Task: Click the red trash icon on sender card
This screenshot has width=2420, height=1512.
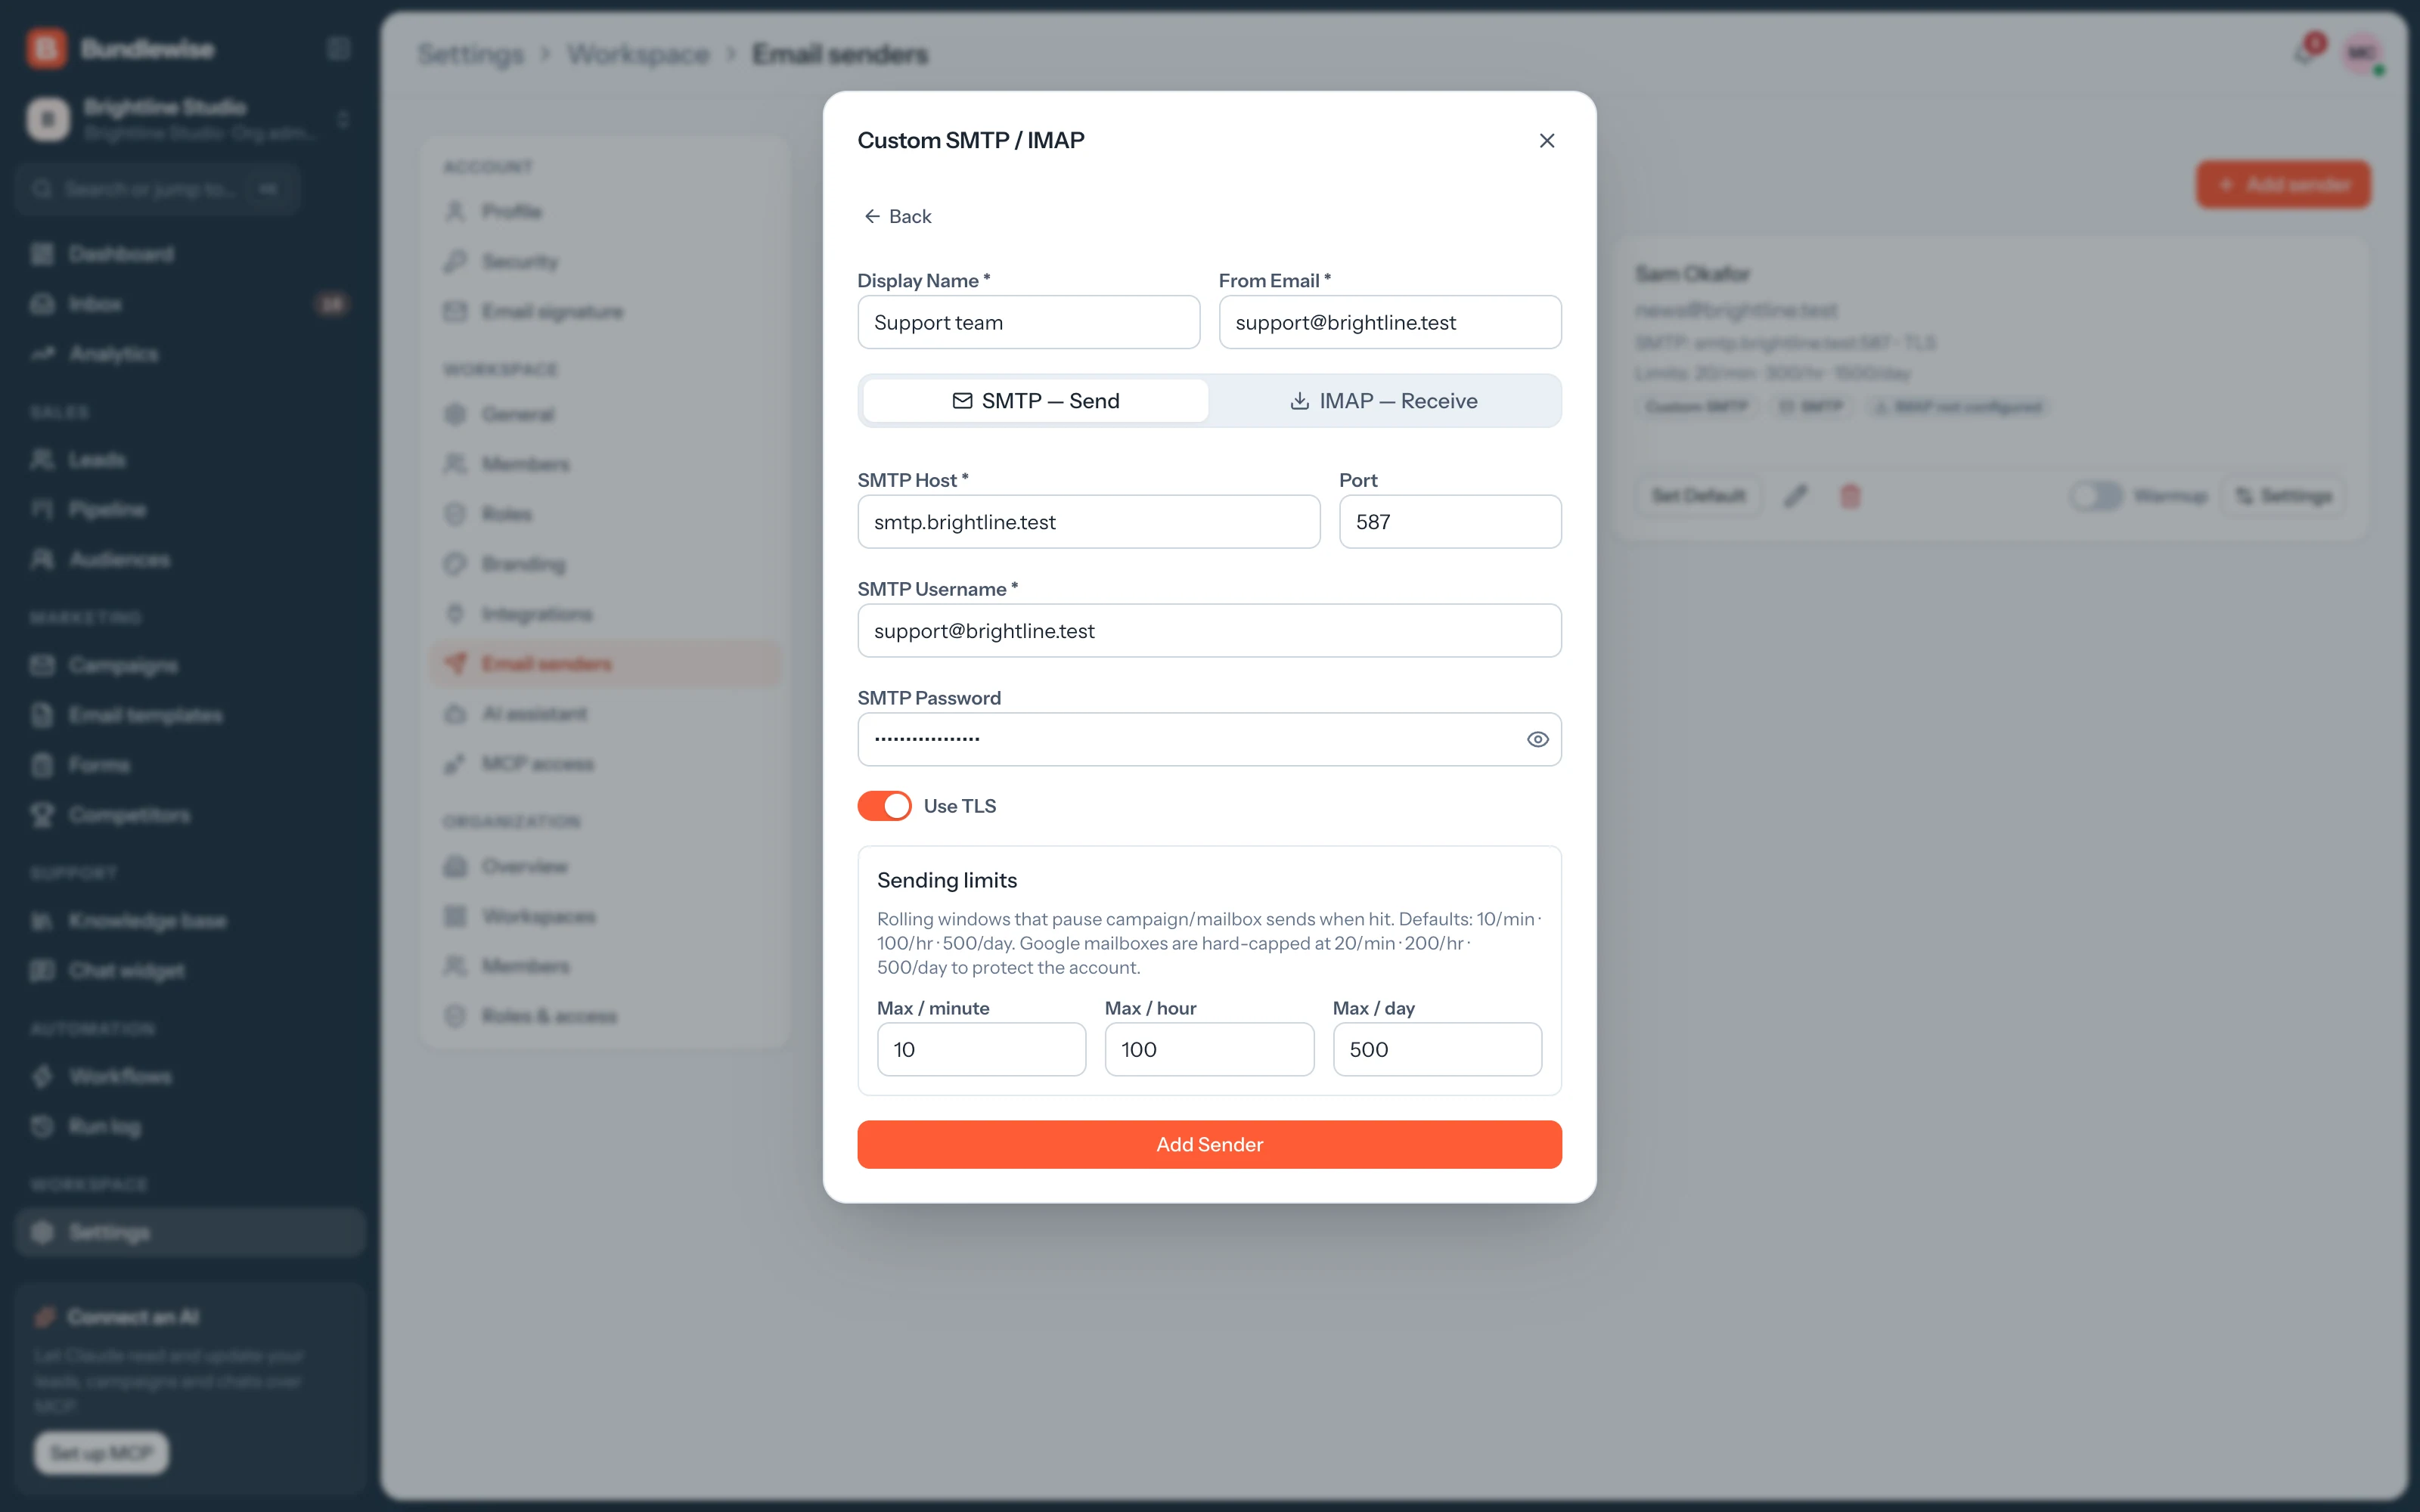Action: [x=1850, y=496]
